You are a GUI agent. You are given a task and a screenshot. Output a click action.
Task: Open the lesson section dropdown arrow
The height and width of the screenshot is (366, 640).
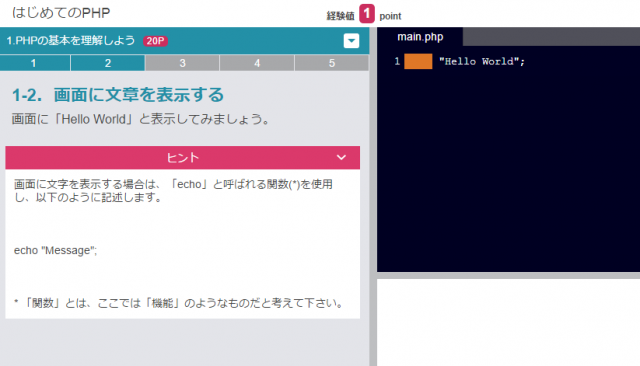tap(351, 41)
